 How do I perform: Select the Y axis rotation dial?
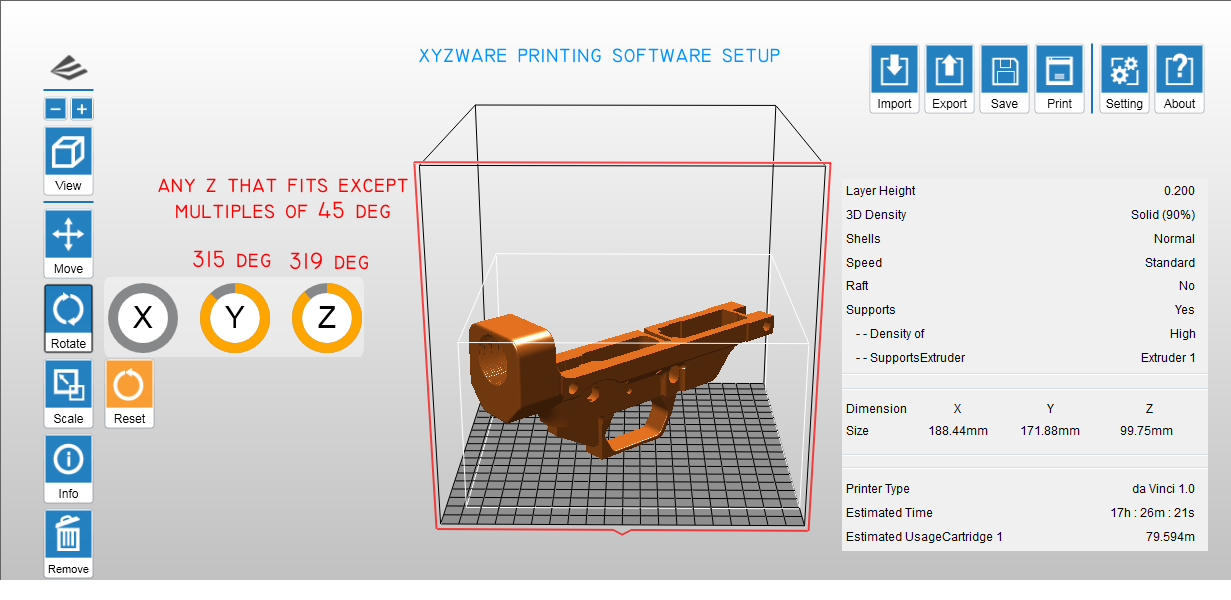(x=235, y=318)
